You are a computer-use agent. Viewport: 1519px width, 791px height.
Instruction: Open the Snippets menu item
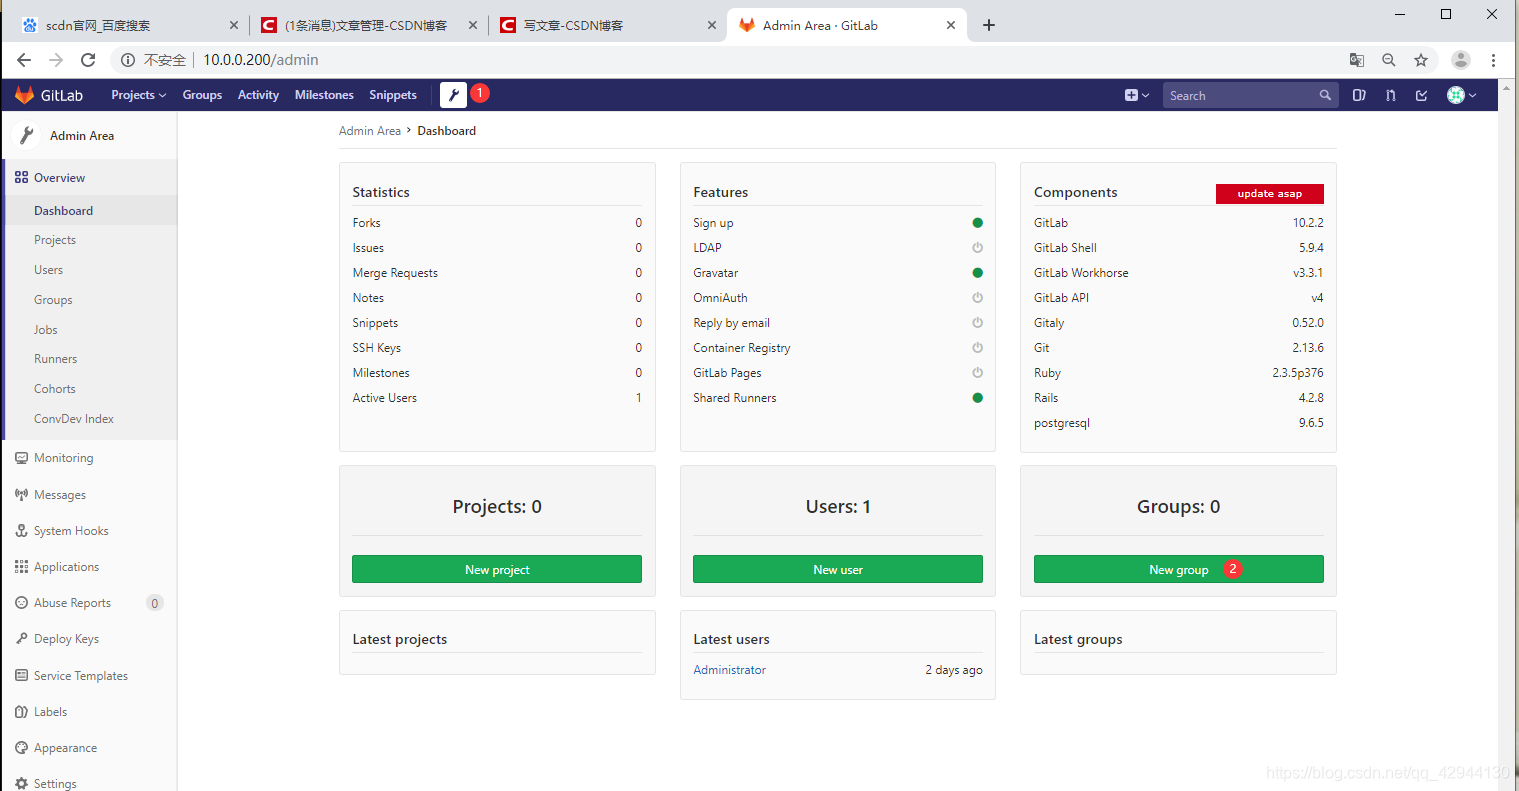pos(393,95)
